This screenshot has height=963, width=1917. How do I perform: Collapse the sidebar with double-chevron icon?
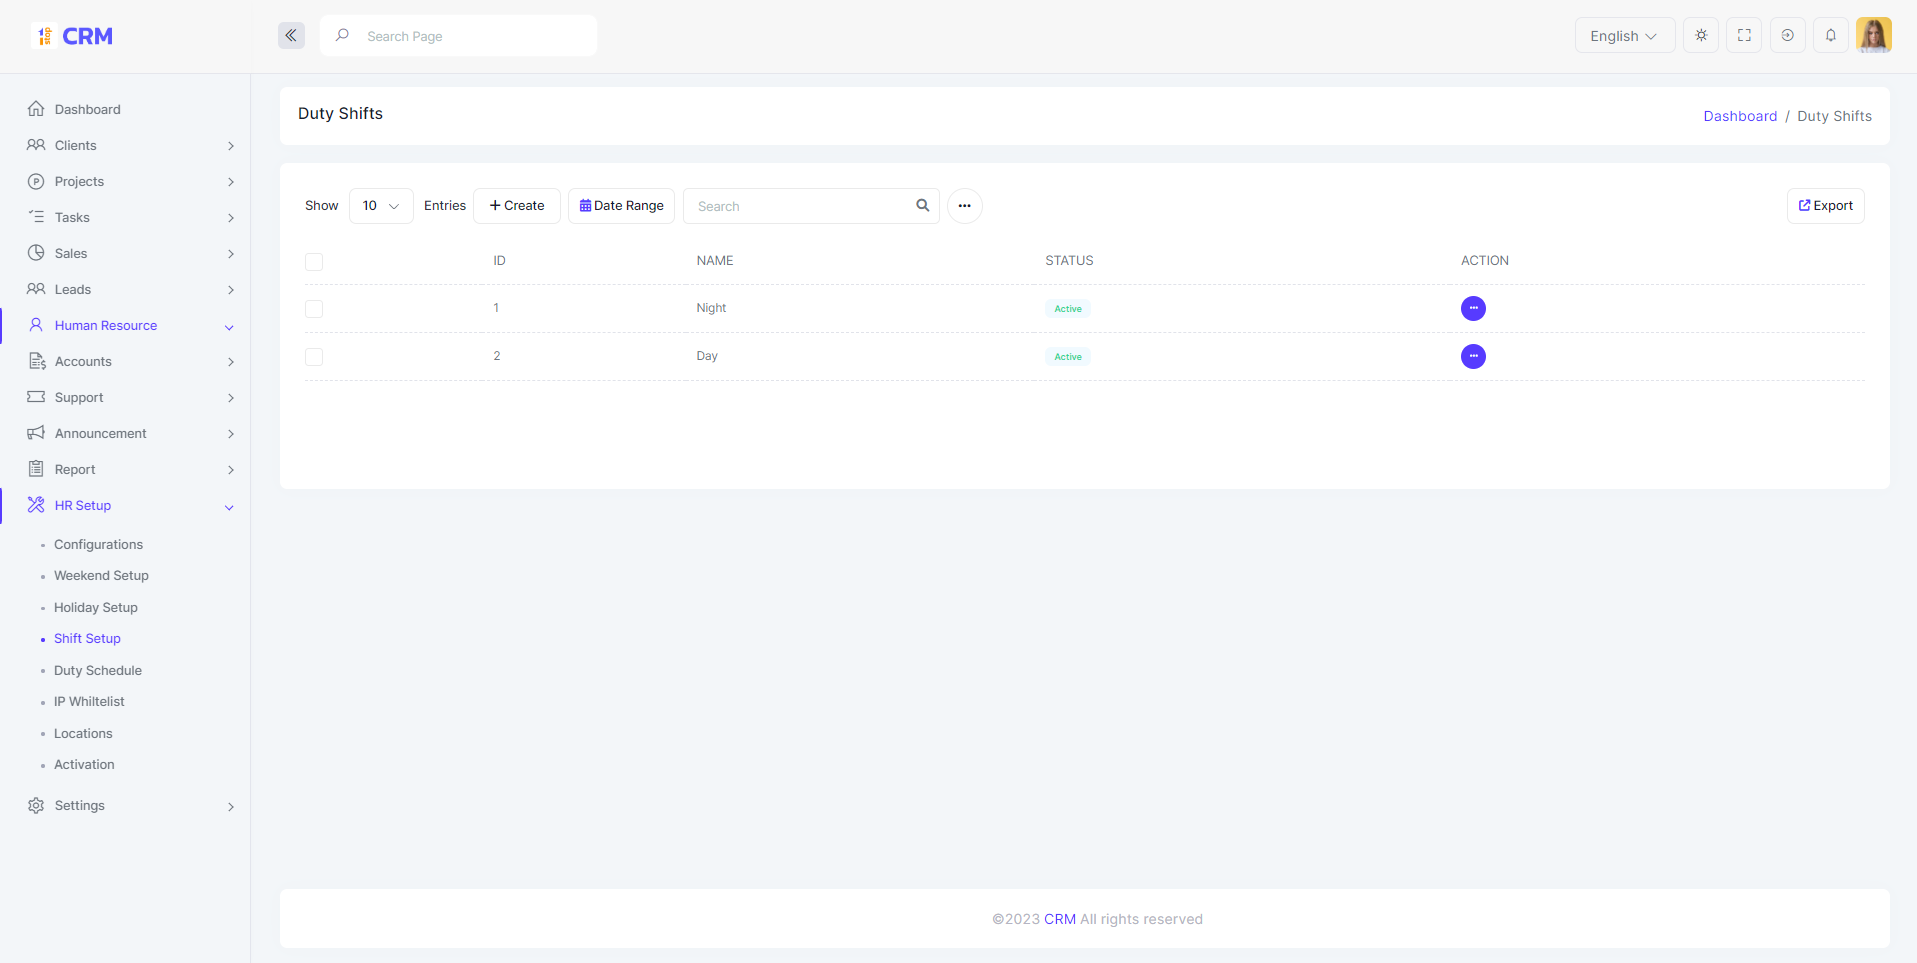(x=291, y=36)
